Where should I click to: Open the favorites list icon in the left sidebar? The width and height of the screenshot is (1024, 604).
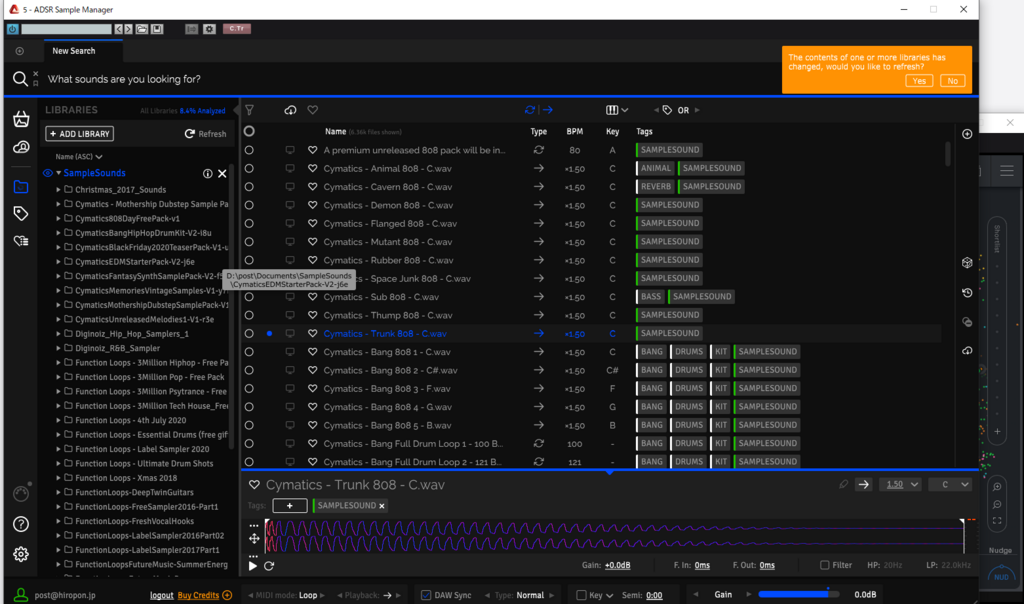click(x=21, y=241)
